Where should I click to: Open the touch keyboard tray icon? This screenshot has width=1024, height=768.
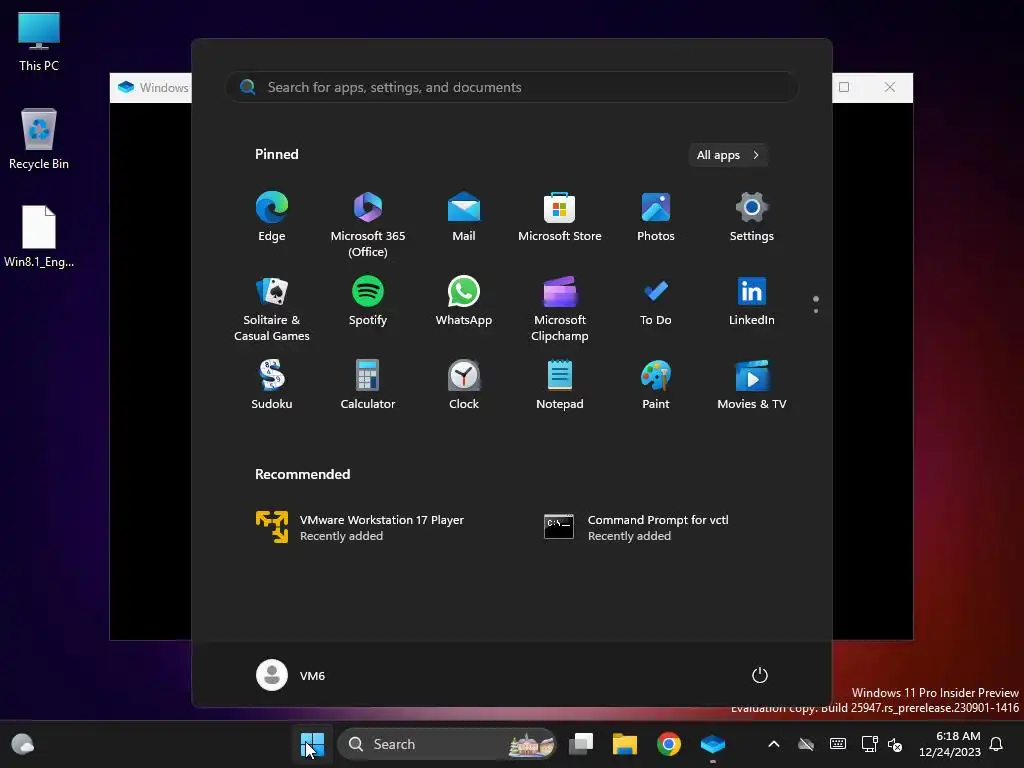838,744
